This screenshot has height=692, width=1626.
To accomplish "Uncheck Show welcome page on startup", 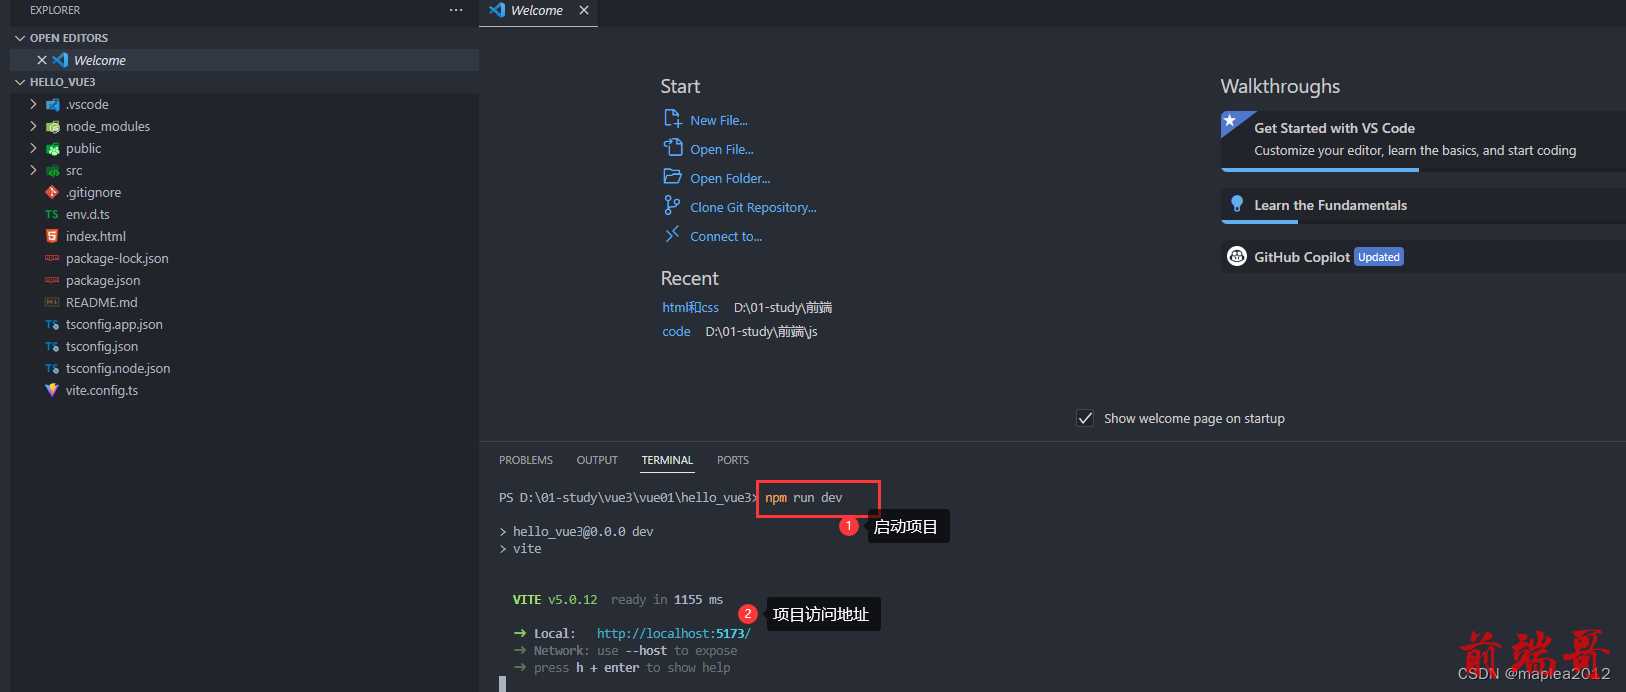I will tap(1085, 418).
